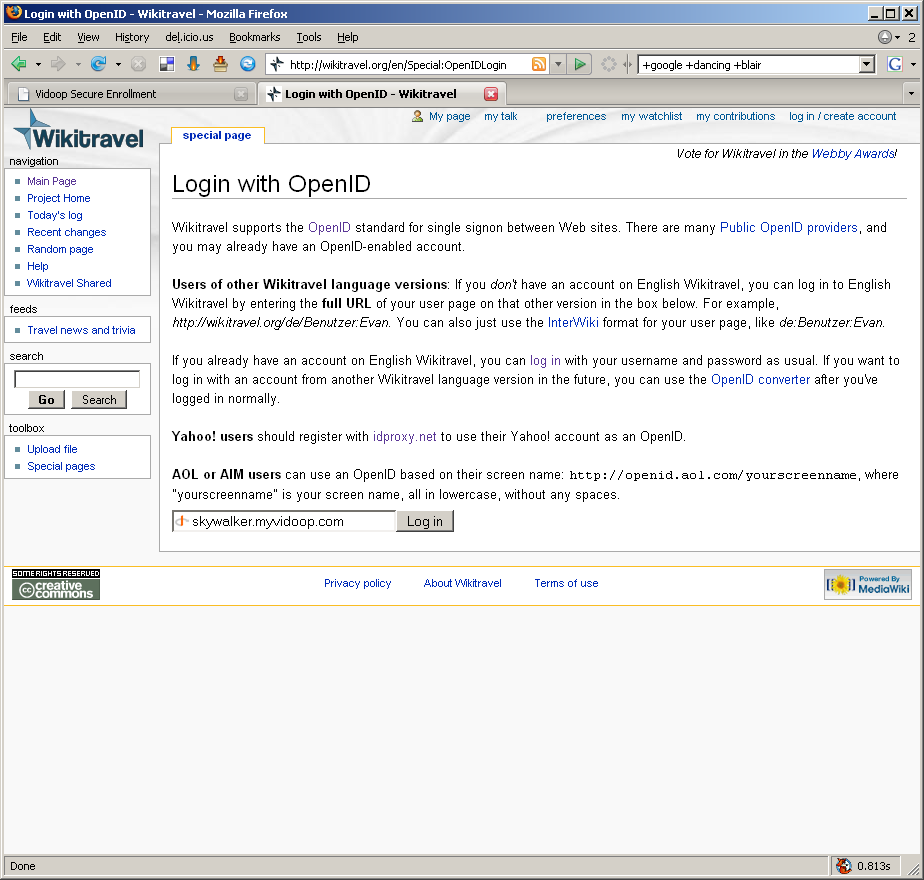Viewport: 924px width, 880px height.
Task: Open my watchlist link
Action: (651, 116)
